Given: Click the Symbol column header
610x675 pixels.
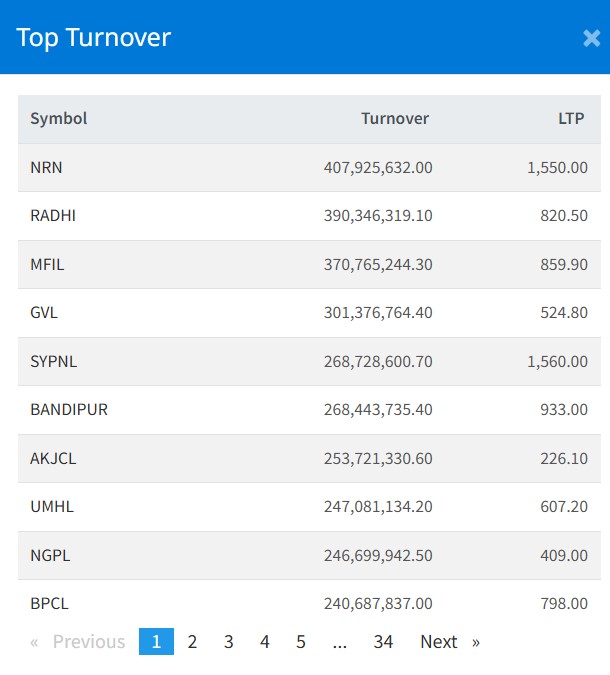Looking at the screenshot, I should 59,118.
